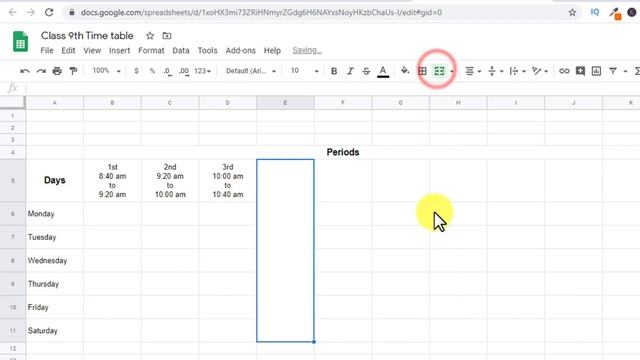Click the Create a filter icon

[x=613, y=71]
